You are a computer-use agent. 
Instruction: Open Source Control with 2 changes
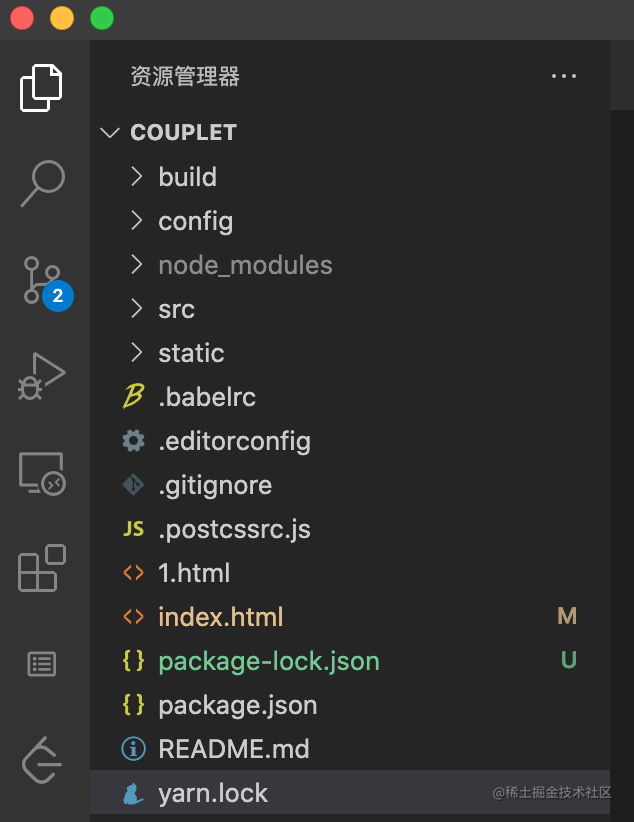coord(42,280)
